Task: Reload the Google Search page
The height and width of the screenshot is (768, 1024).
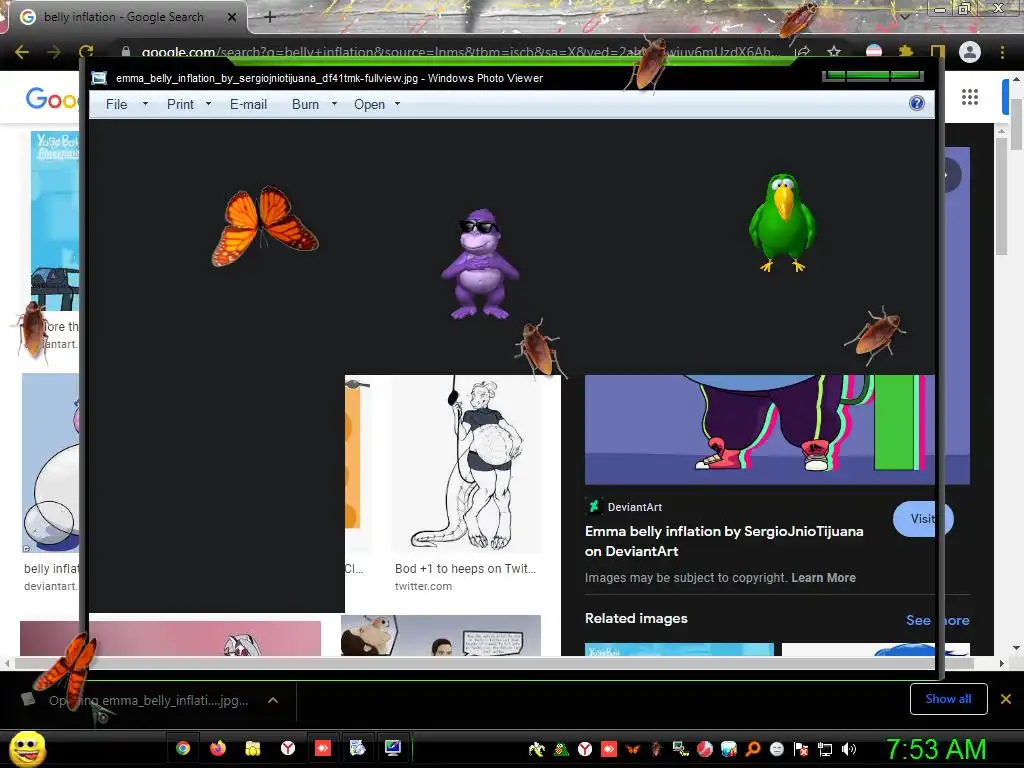Action: 86,52
